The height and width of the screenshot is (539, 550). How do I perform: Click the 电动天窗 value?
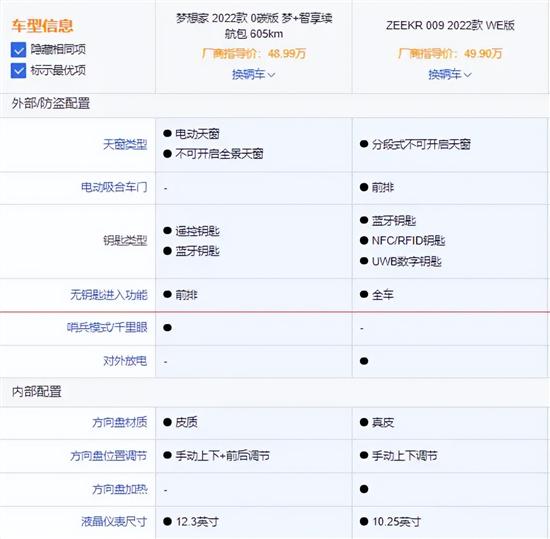197,134
